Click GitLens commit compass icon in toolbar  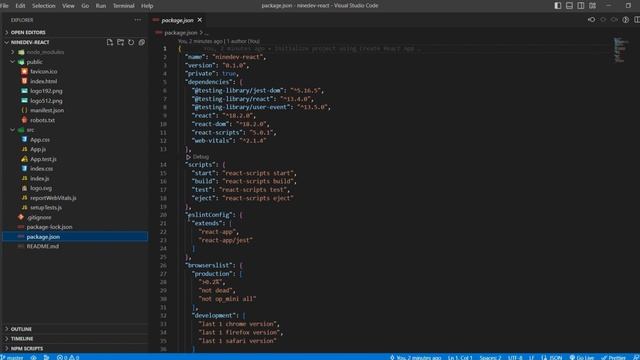pos(626,20)
